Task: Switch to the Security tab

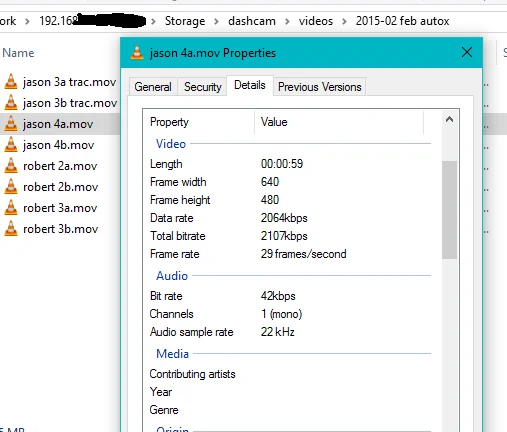Action: point(203,87)
